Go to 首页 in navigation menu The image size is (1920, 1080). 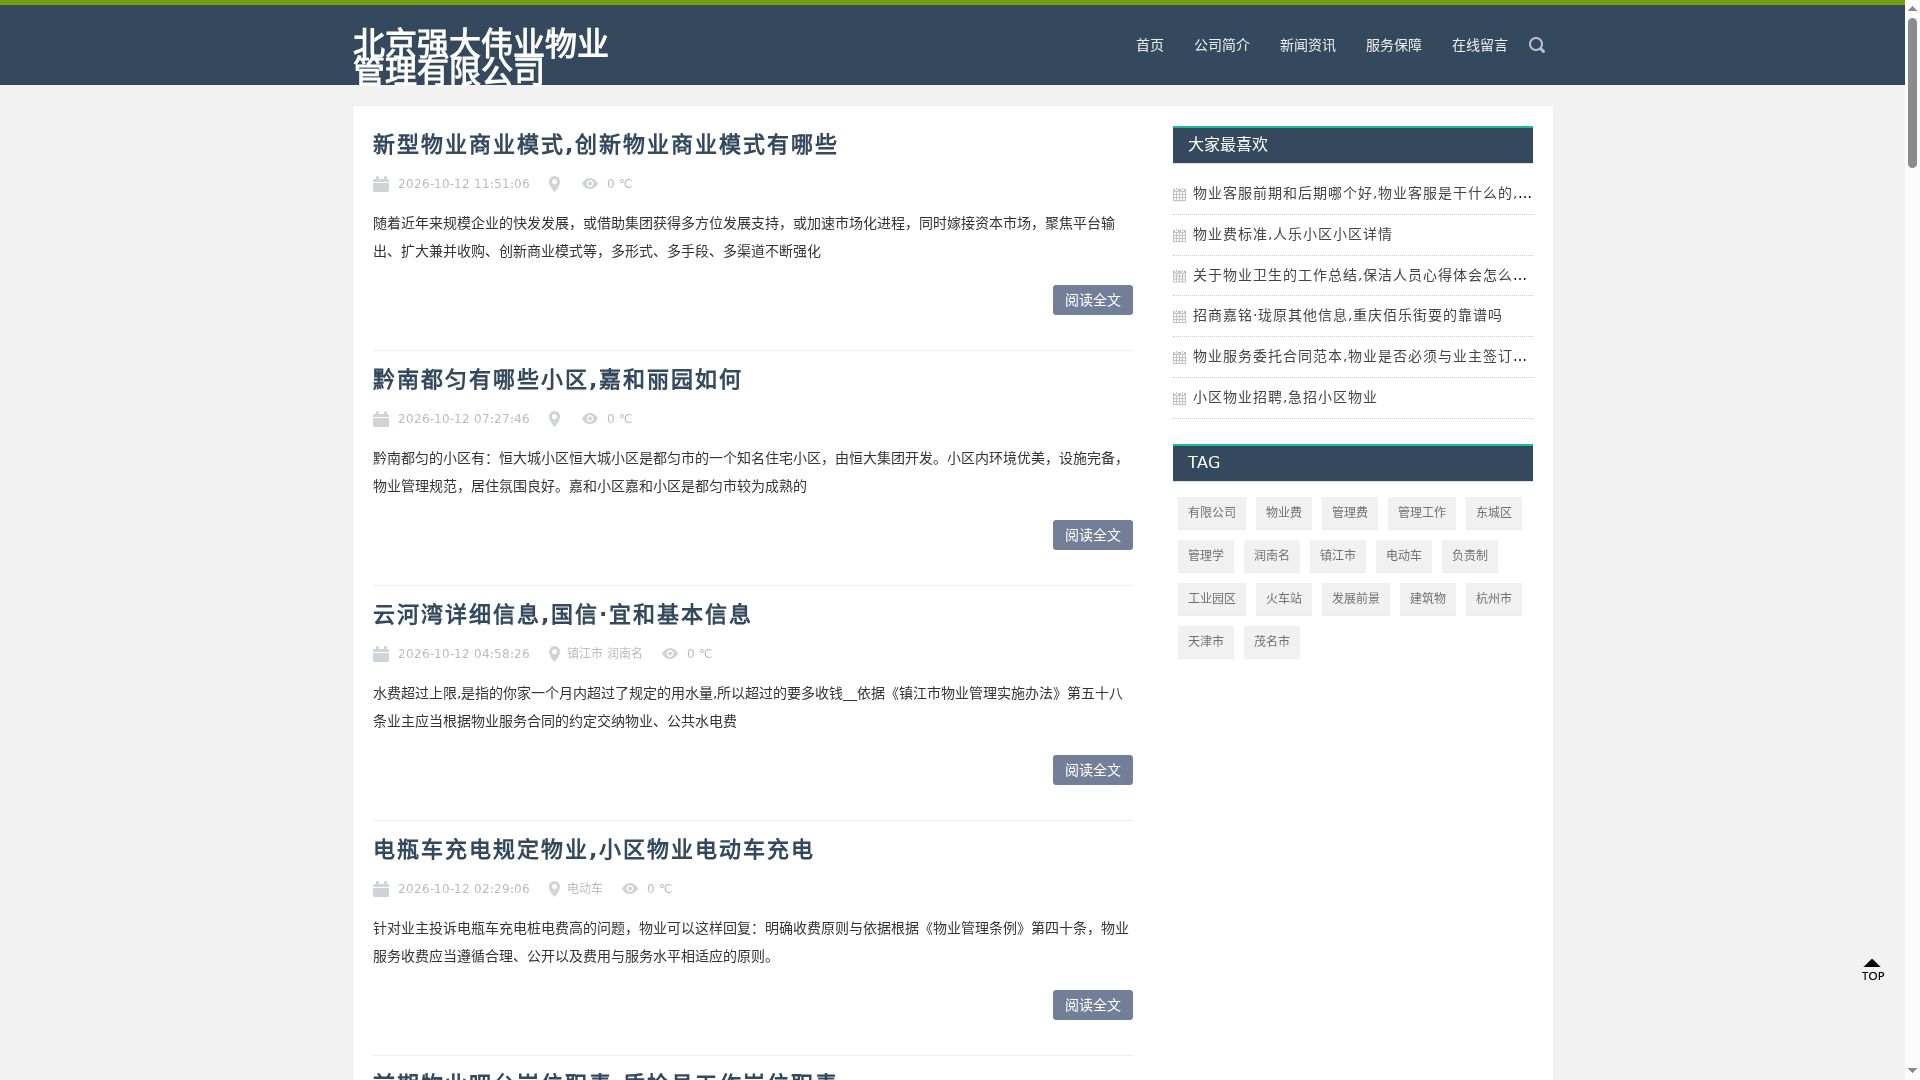click(1150, 45)
